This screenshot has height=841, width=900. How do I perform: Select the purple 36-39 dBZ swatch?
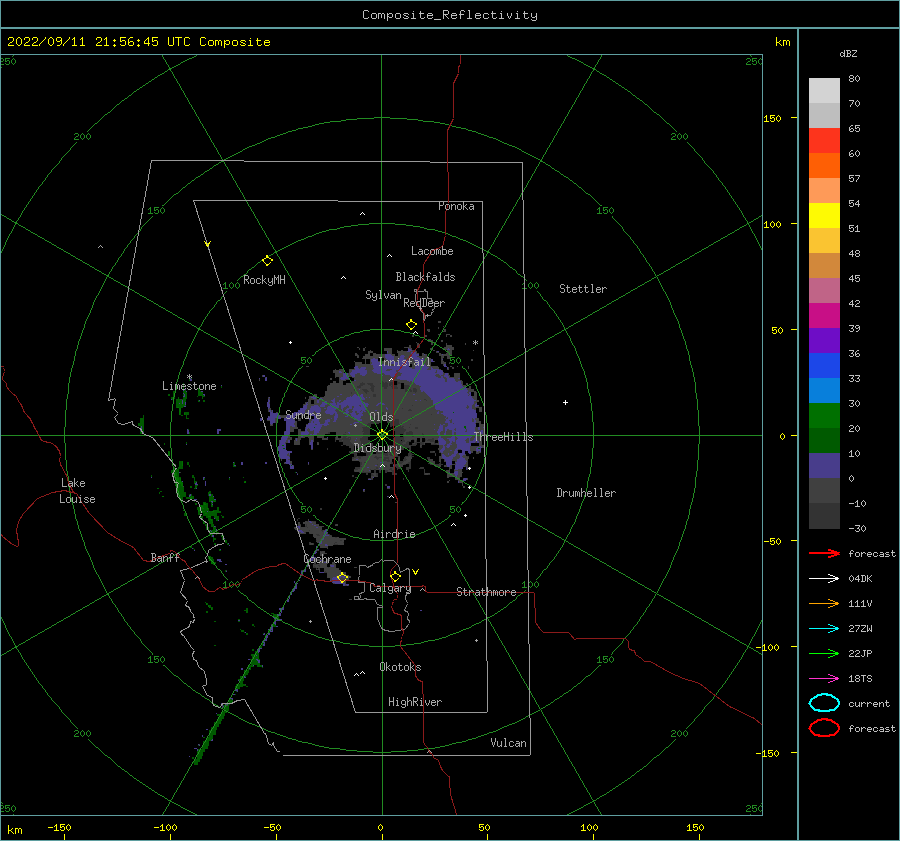pos(824,340)
